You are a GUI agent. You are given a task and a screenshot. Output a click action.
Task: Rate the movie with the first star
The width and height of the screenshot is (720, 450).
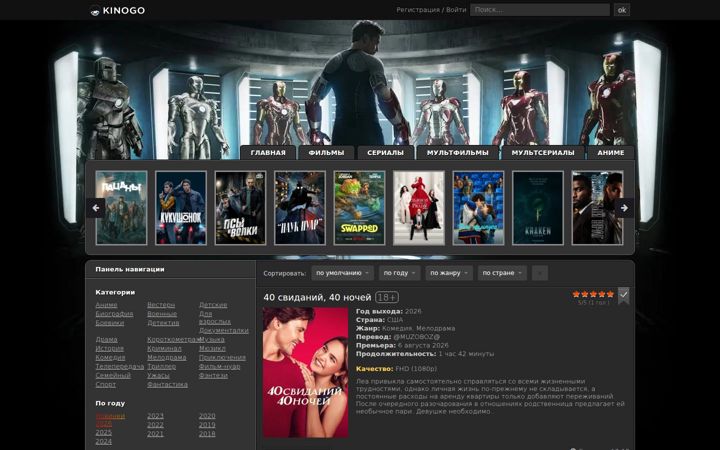pyautogui.click(x=576, y=294)
